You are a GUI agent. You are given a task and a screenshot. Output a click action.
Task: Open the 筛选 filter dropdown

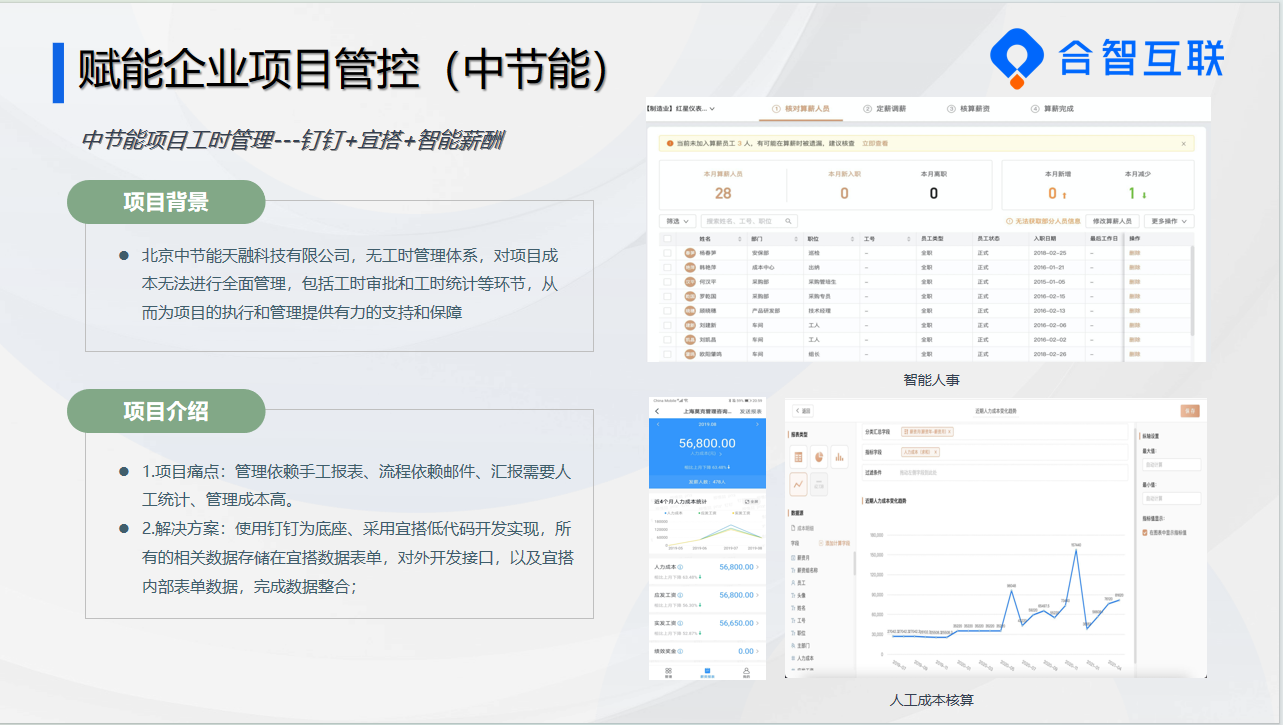pyautogui.click(x=677, y=221)
